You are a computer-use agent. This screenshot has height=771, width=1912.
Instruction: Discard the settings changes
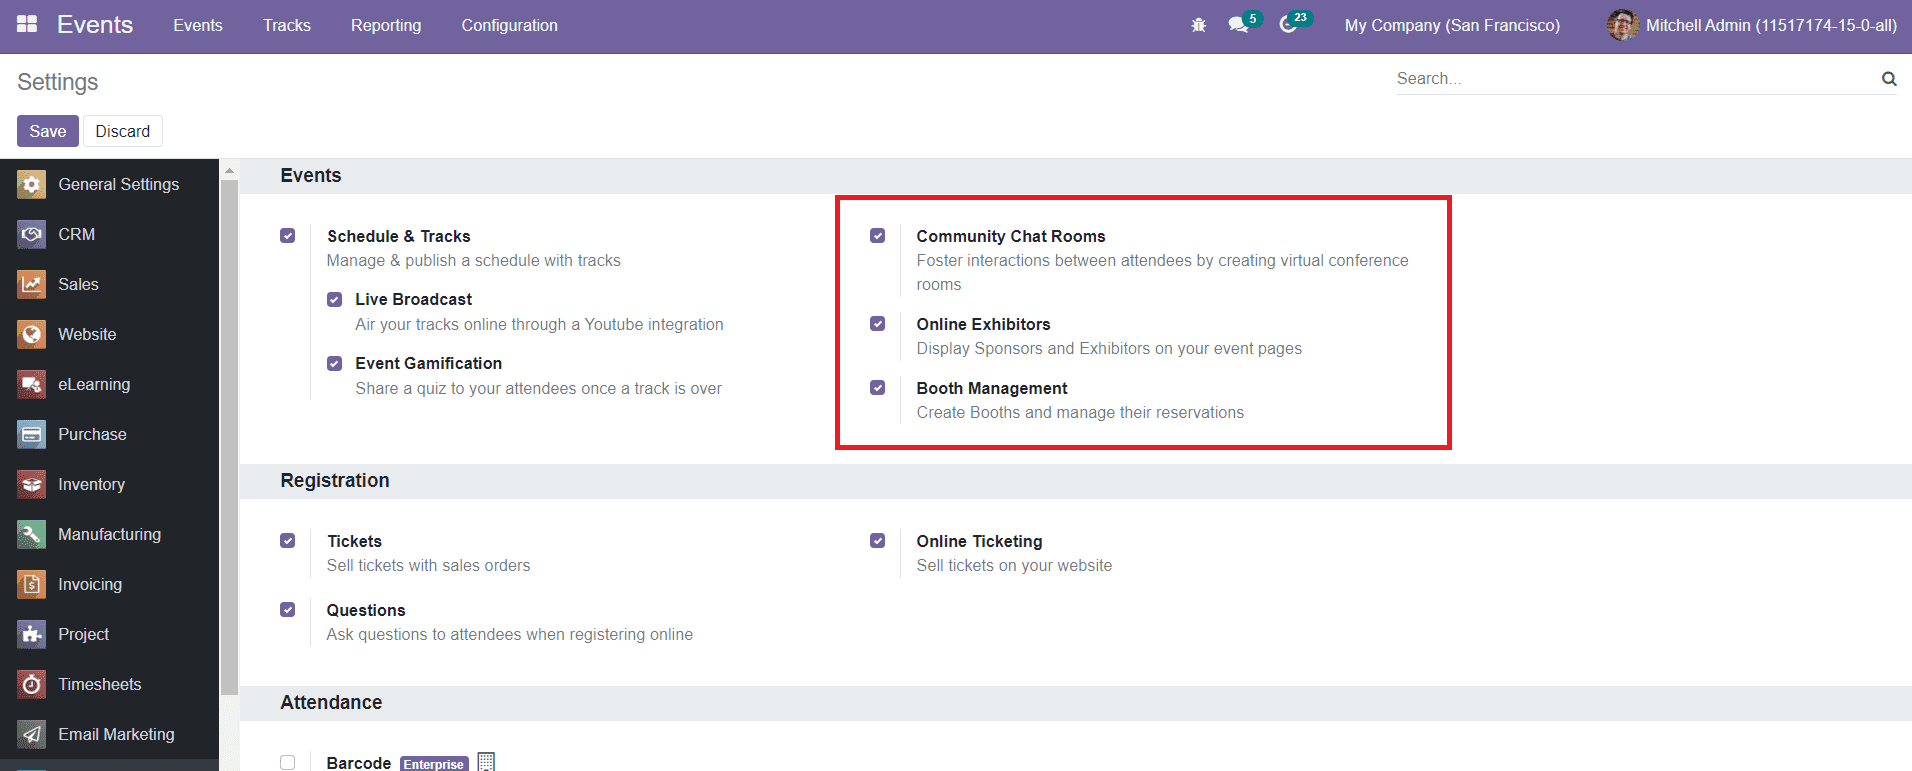coord(123,131)
